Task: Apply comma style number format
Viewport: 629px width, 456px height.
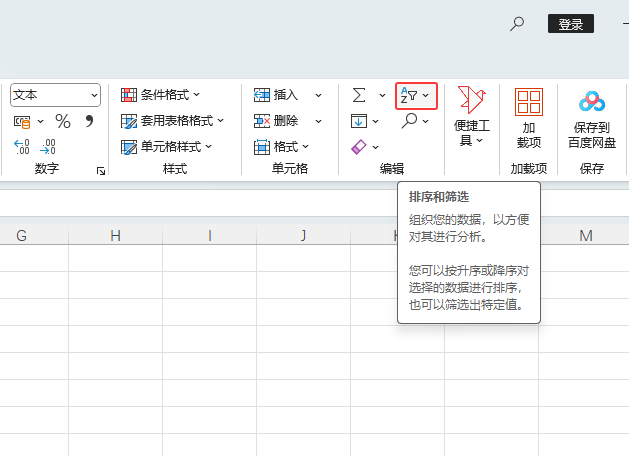Action: click(89, 121)
